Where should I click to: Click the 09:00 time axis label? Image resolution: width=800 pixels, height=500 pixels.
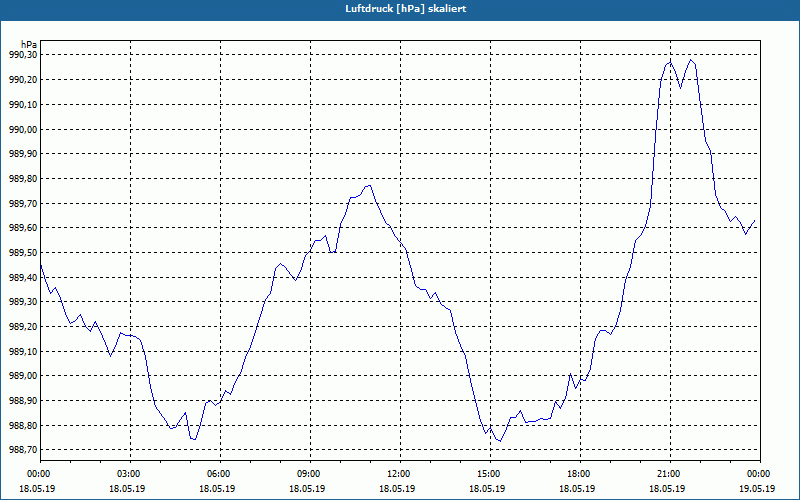point(310,474)
